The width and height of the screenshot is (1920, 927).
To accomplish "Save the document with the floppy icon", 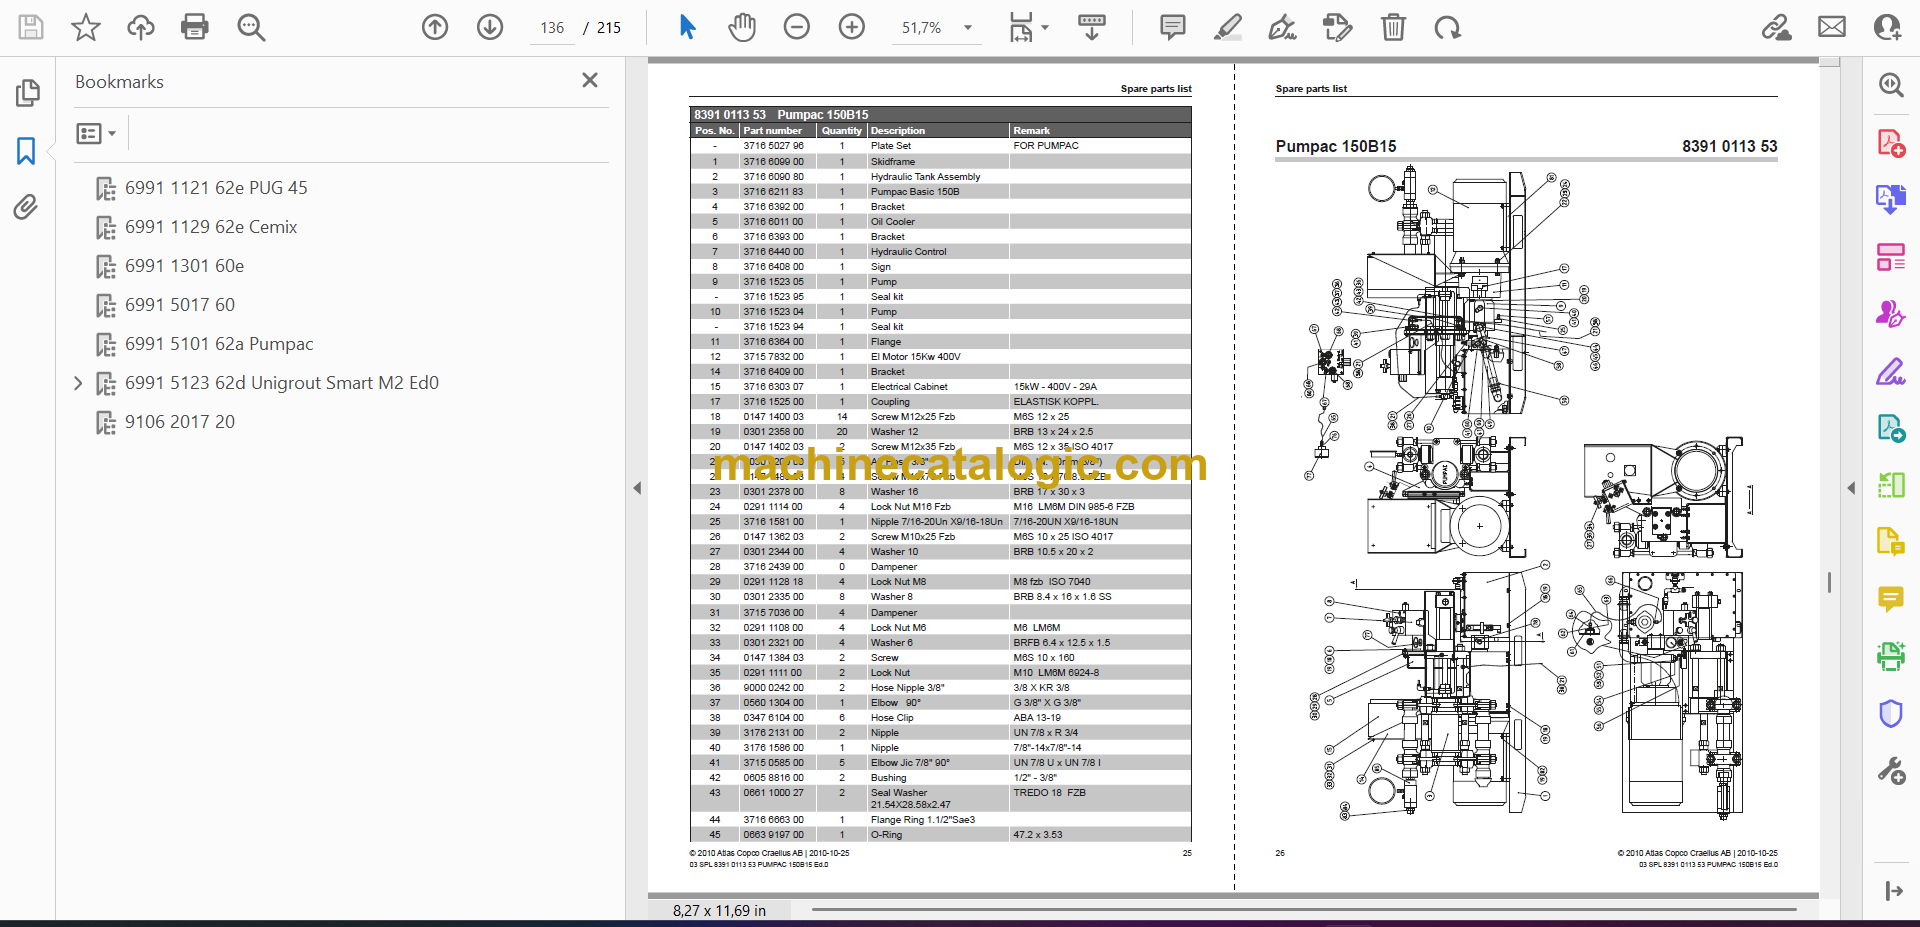I will click(x=31, y=27).
